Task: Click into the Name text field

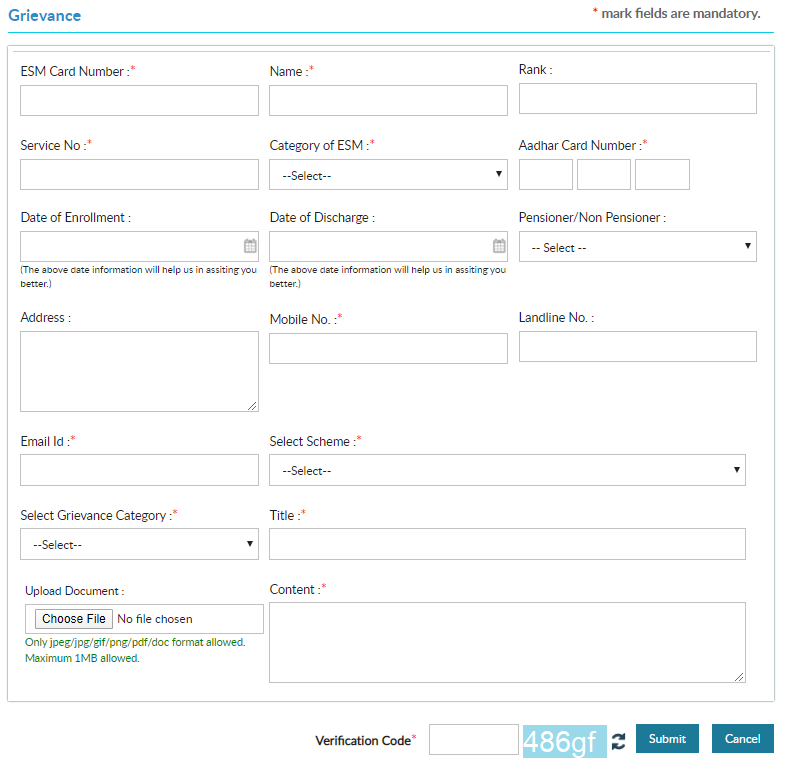Action: point(388,100)
